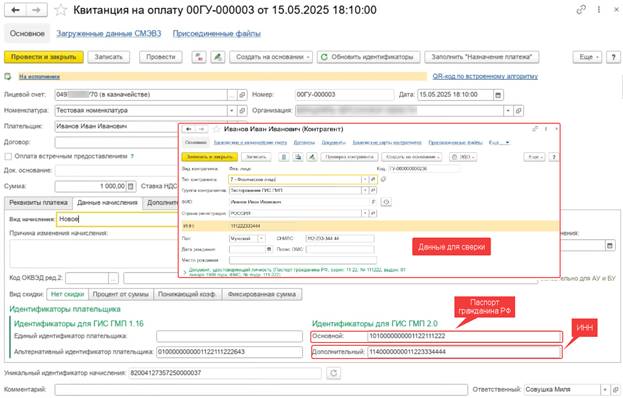
Task: Switch to the Основное section of the payment receipt
Action: (x=27, y=34)
